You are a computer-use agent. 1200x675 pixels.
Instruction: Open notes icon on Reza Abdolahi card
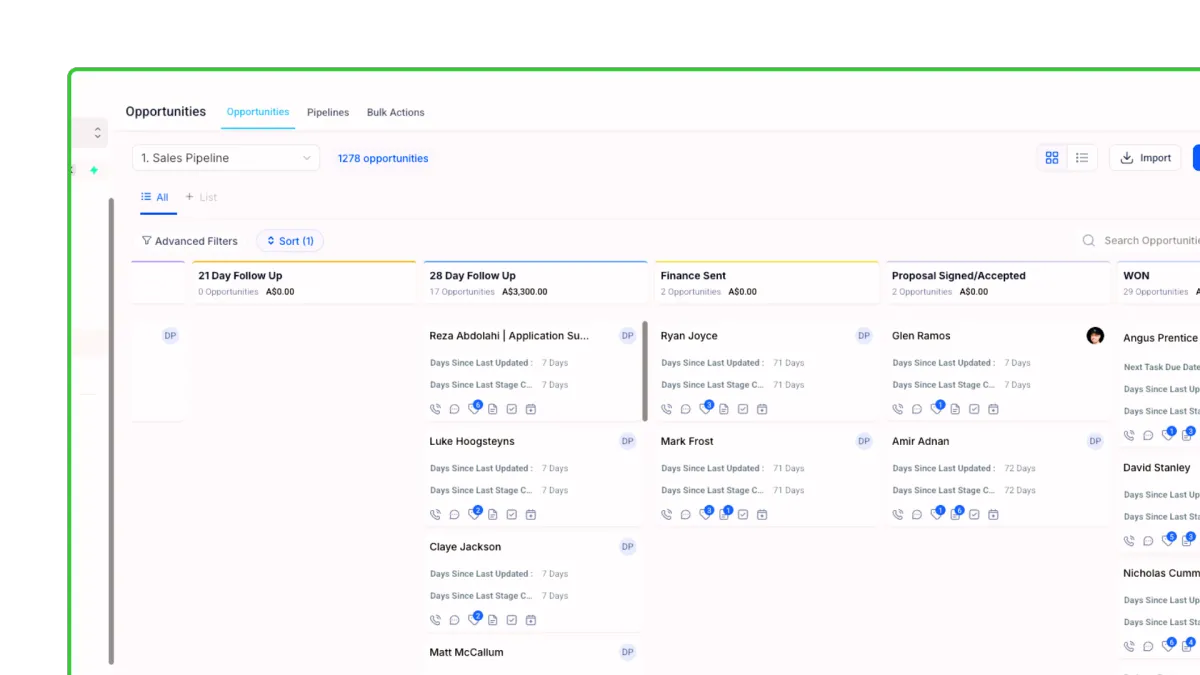[x=492, y=409]
